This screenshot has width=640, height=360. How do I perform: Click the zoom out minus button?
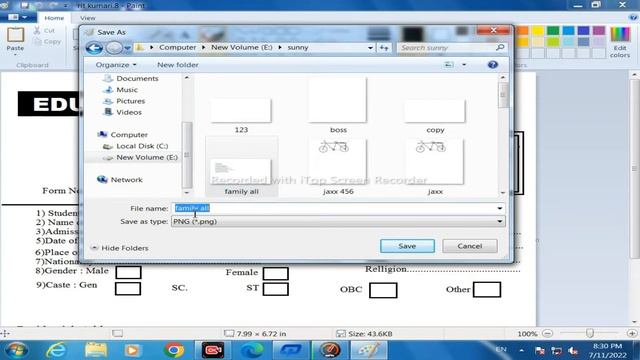point(548,333)
